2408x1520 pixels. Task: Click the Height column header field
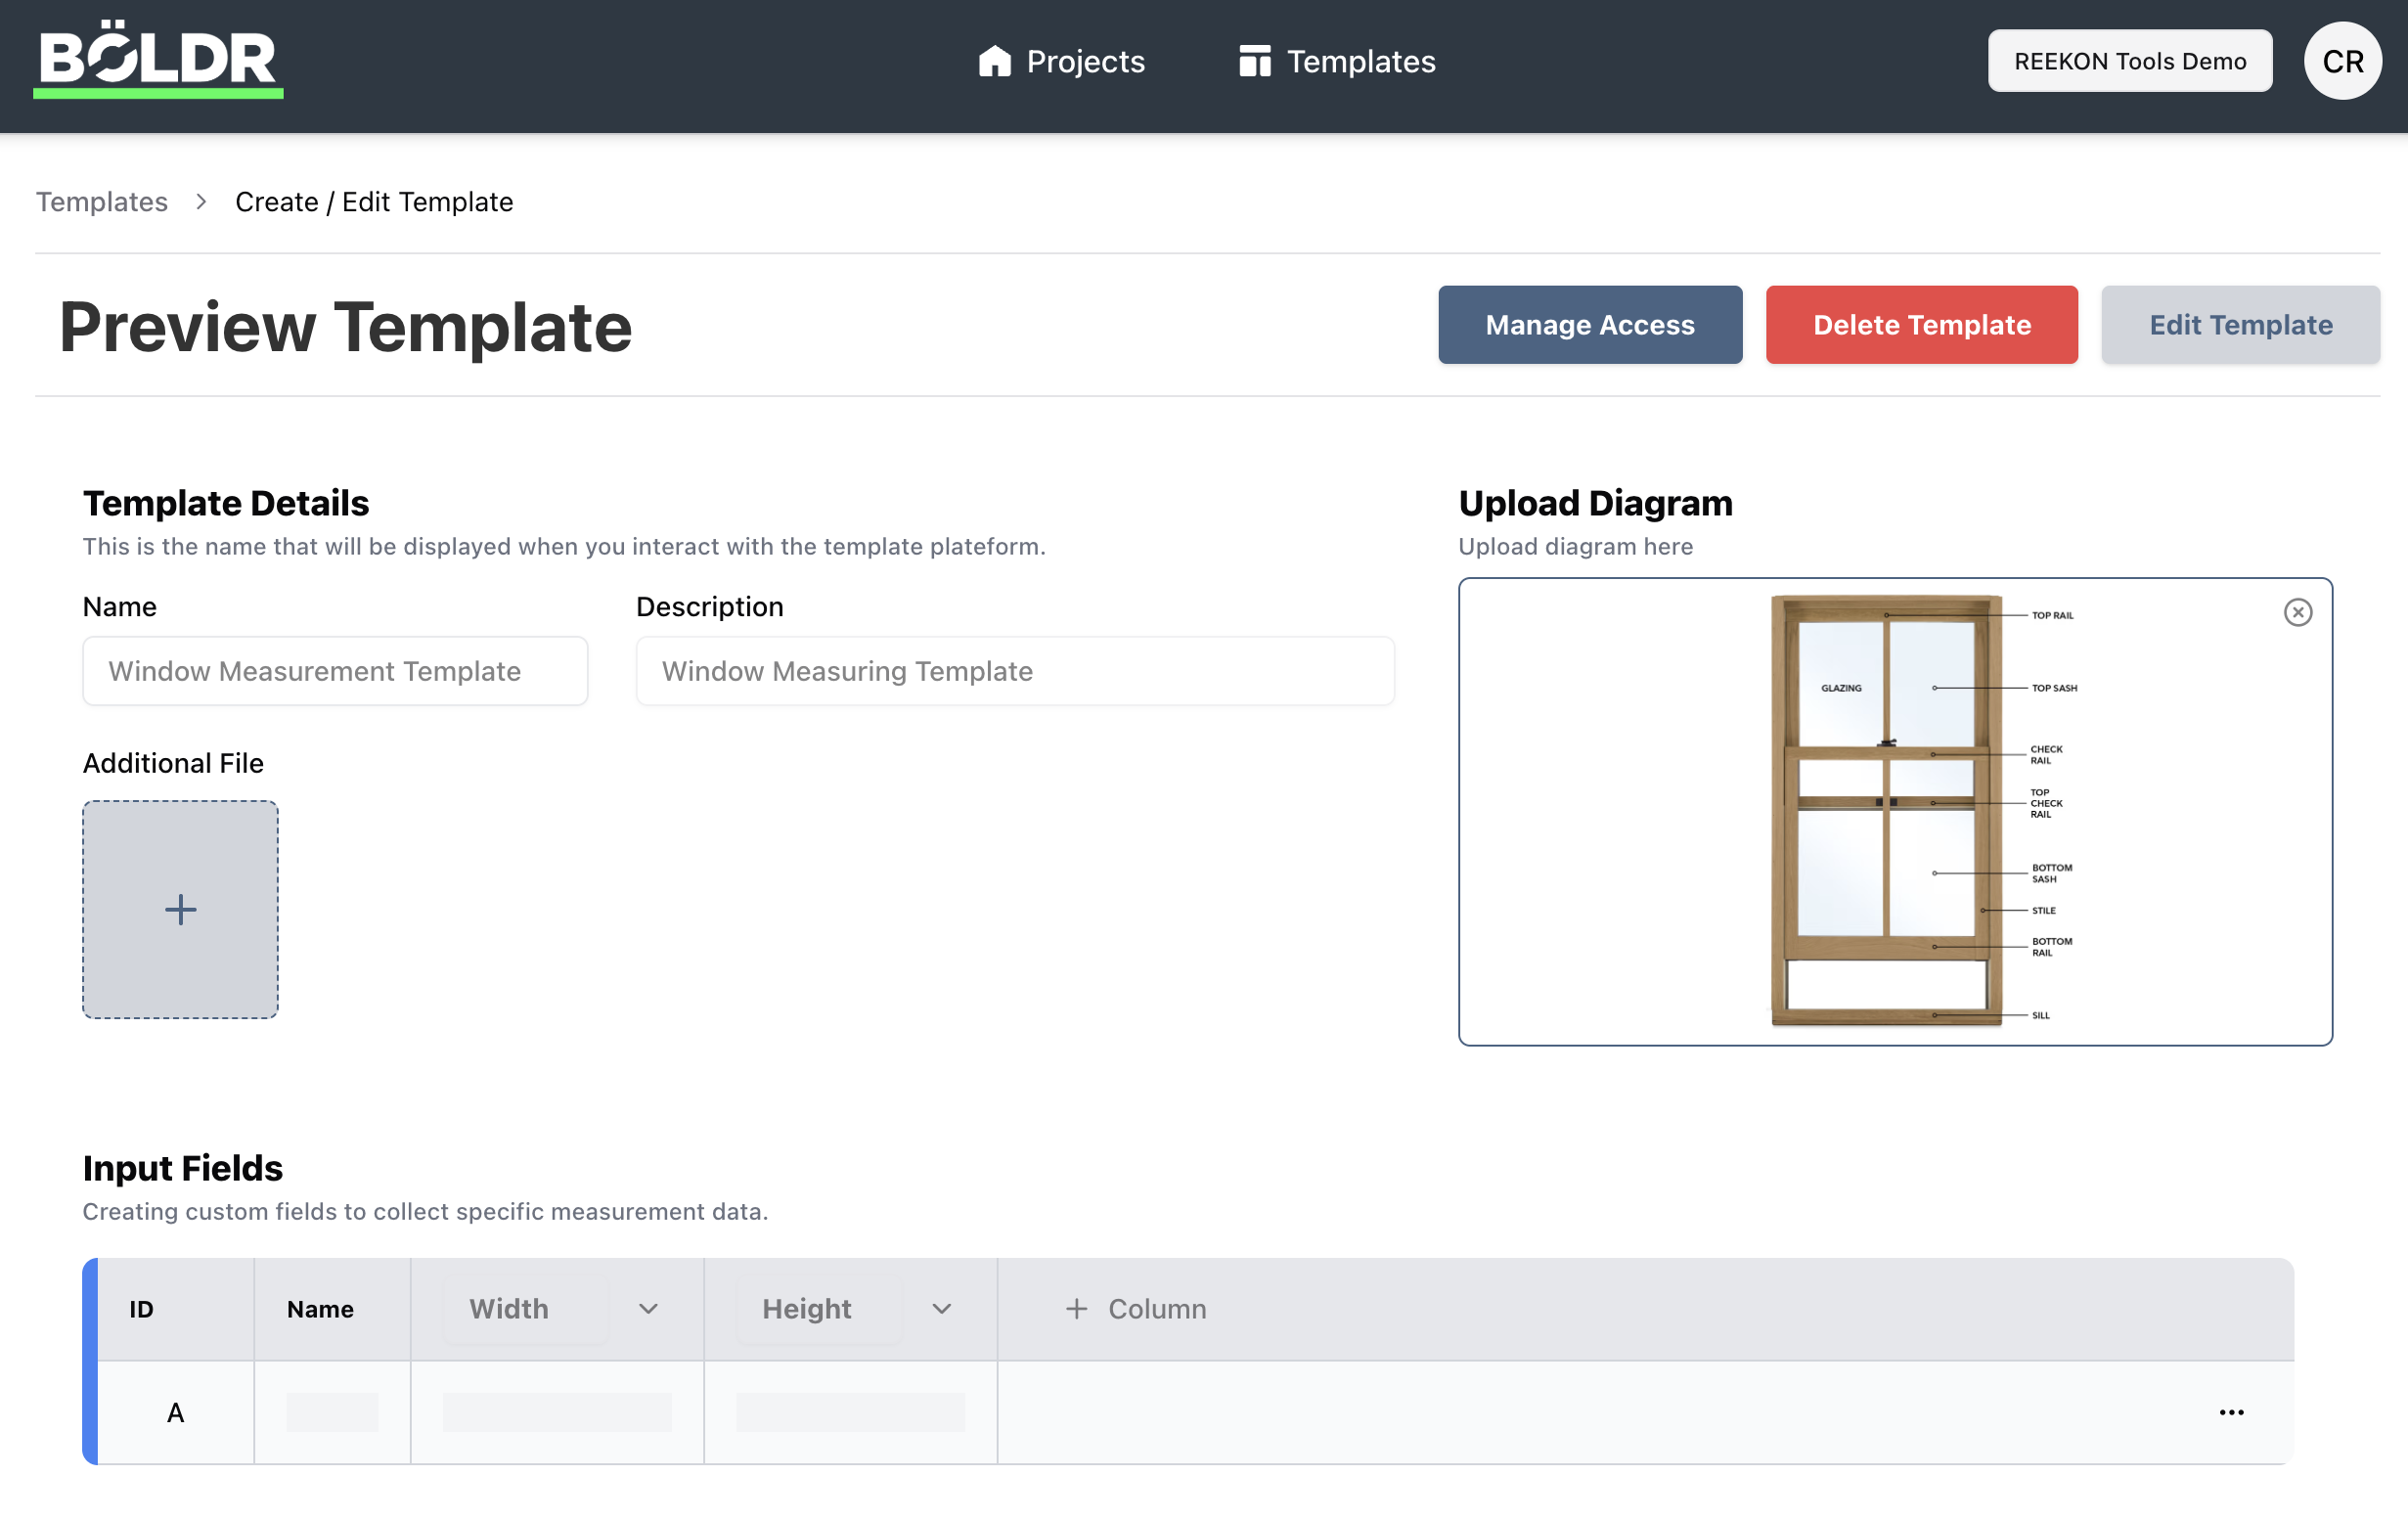(819, 1308)
